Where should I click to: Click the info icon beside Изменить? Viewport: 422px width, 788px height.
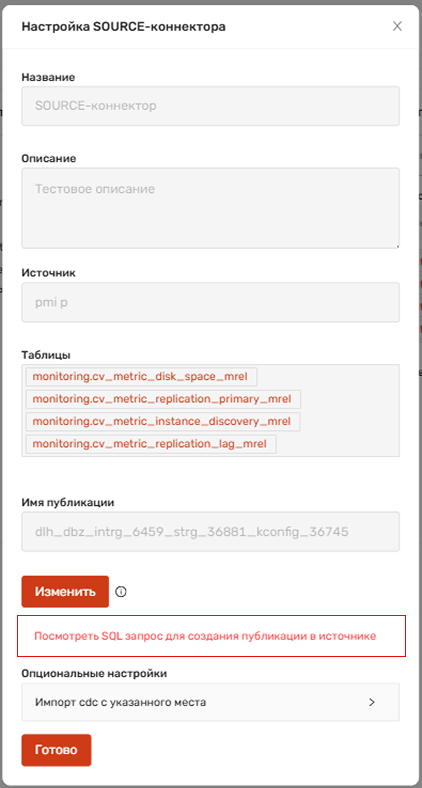click(x=121, y=592)
